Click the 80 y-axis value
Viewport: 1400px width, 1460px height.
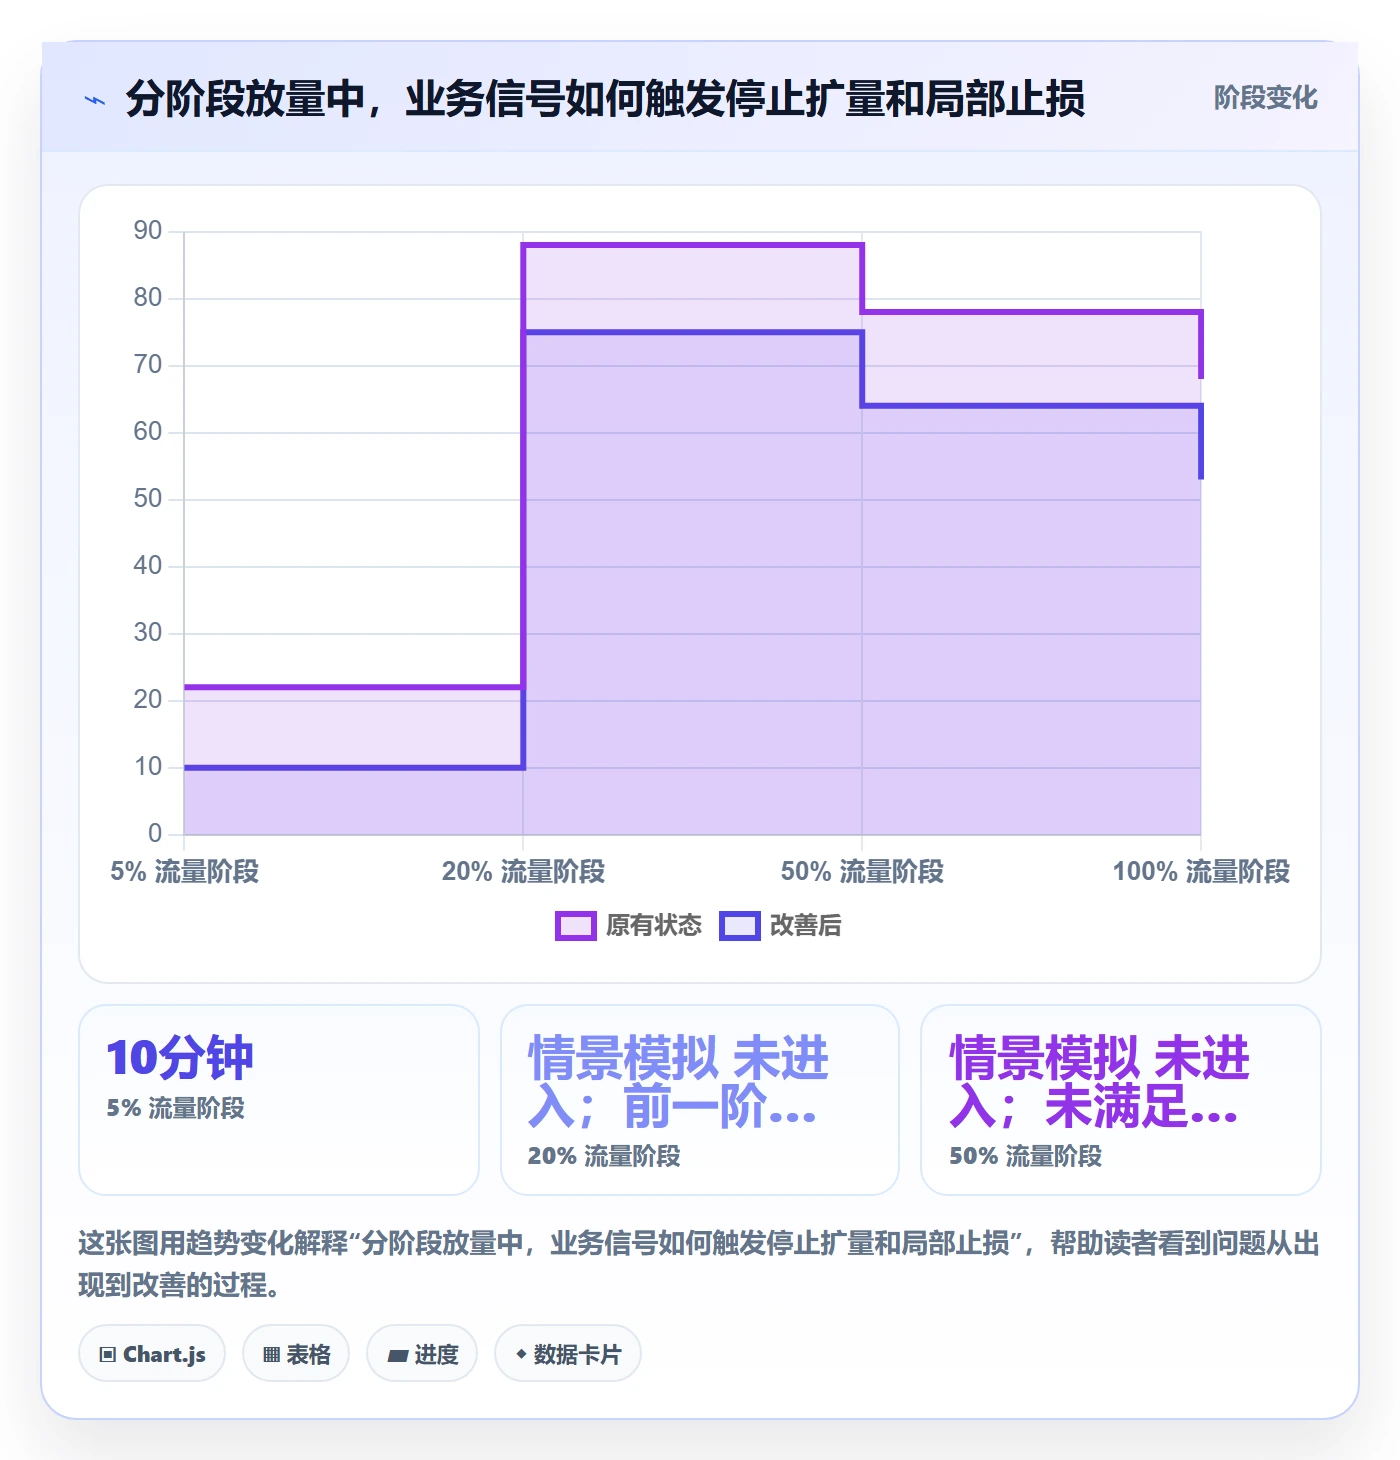[148, 298]
